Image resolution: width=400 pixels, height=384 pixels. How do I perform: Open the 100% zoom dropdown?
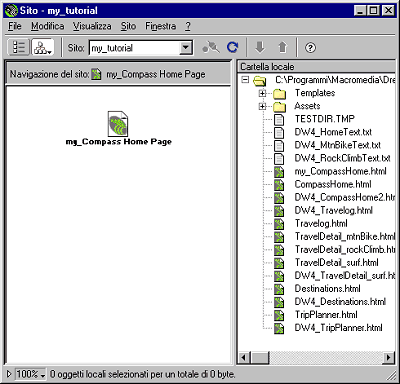click(x=31, y=374)
